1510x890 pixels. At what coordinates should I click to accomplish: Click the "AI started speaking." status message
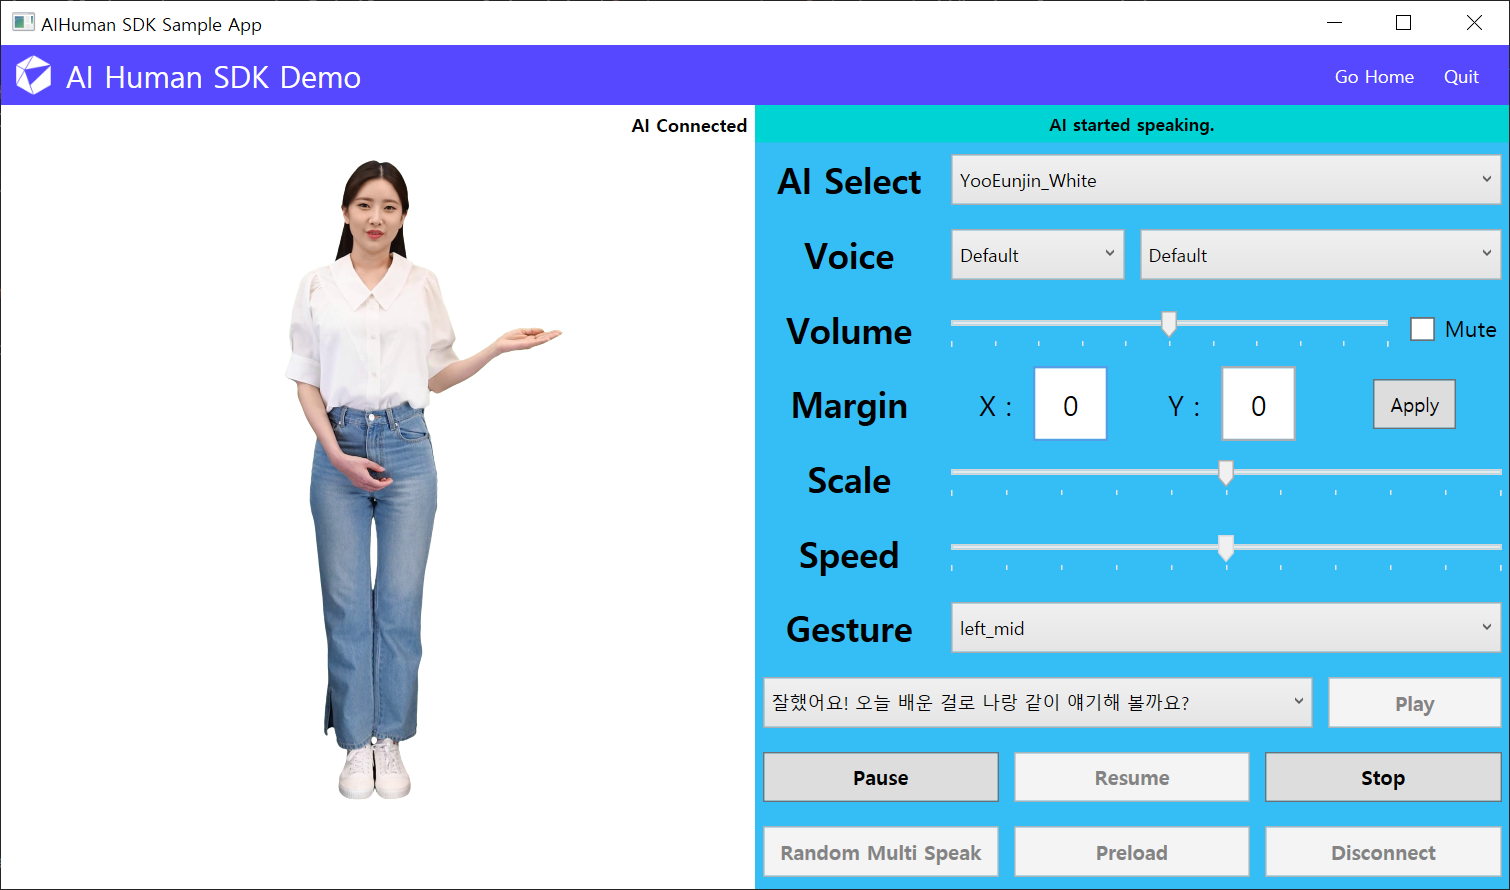1131,125
